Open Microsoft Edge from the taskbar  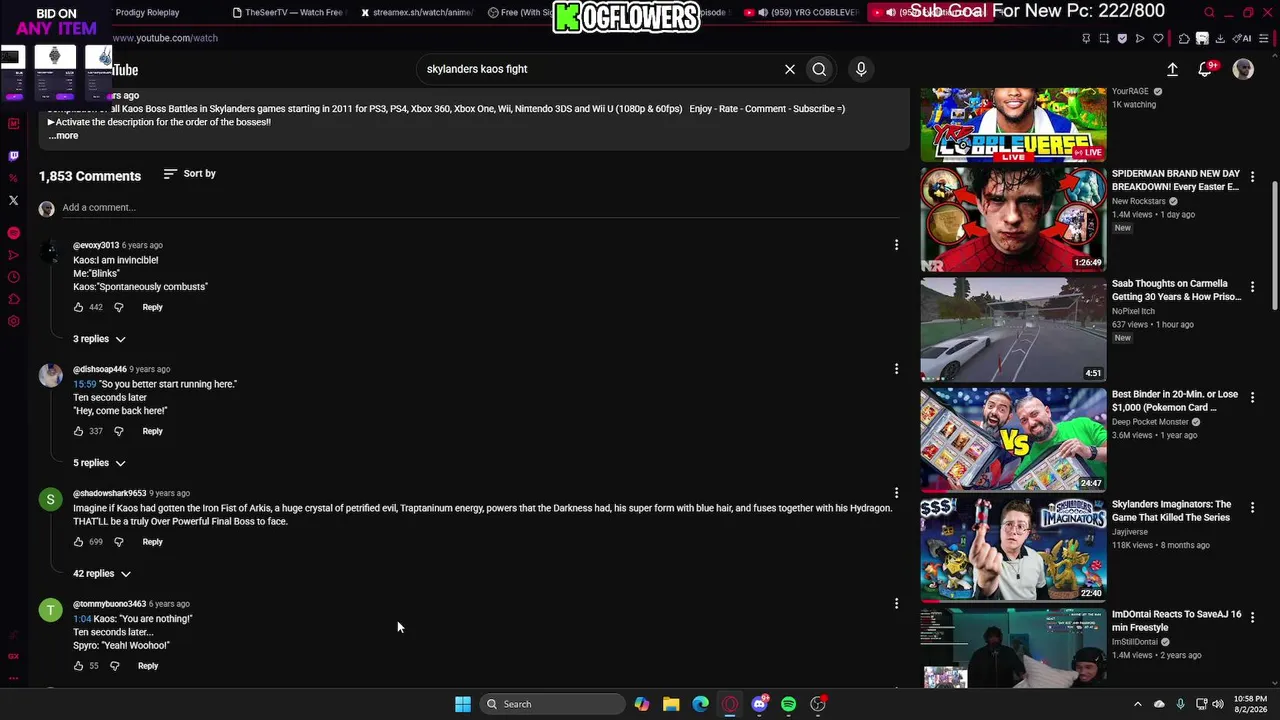tap(700, 704)
